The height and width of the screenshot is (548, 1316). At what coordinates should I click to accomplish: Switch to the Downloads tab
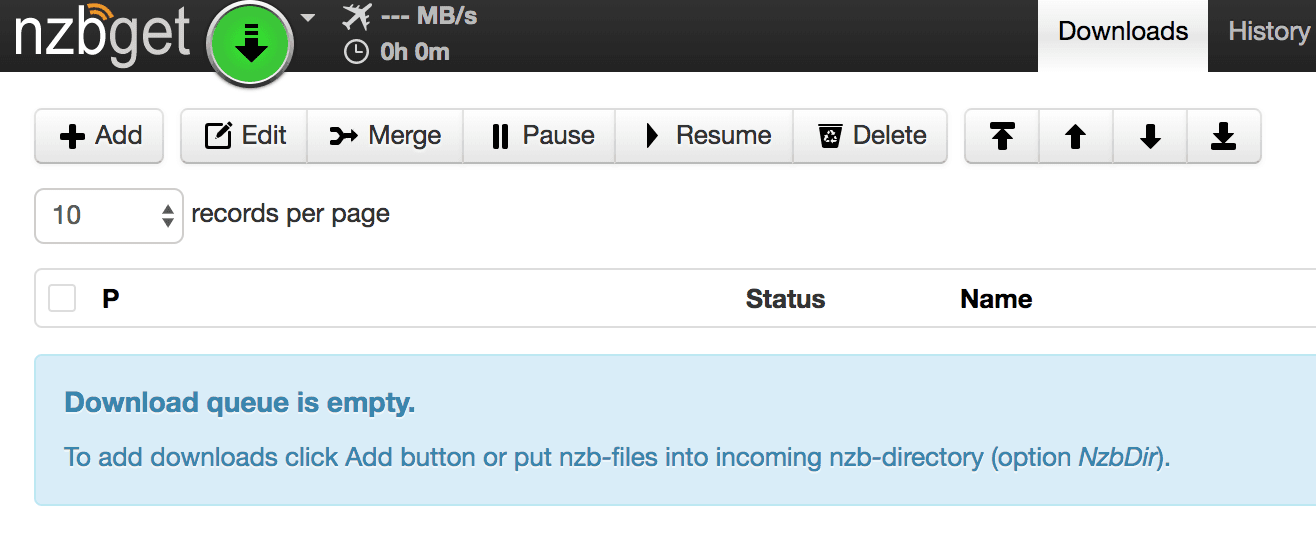tap(1123, 32)
